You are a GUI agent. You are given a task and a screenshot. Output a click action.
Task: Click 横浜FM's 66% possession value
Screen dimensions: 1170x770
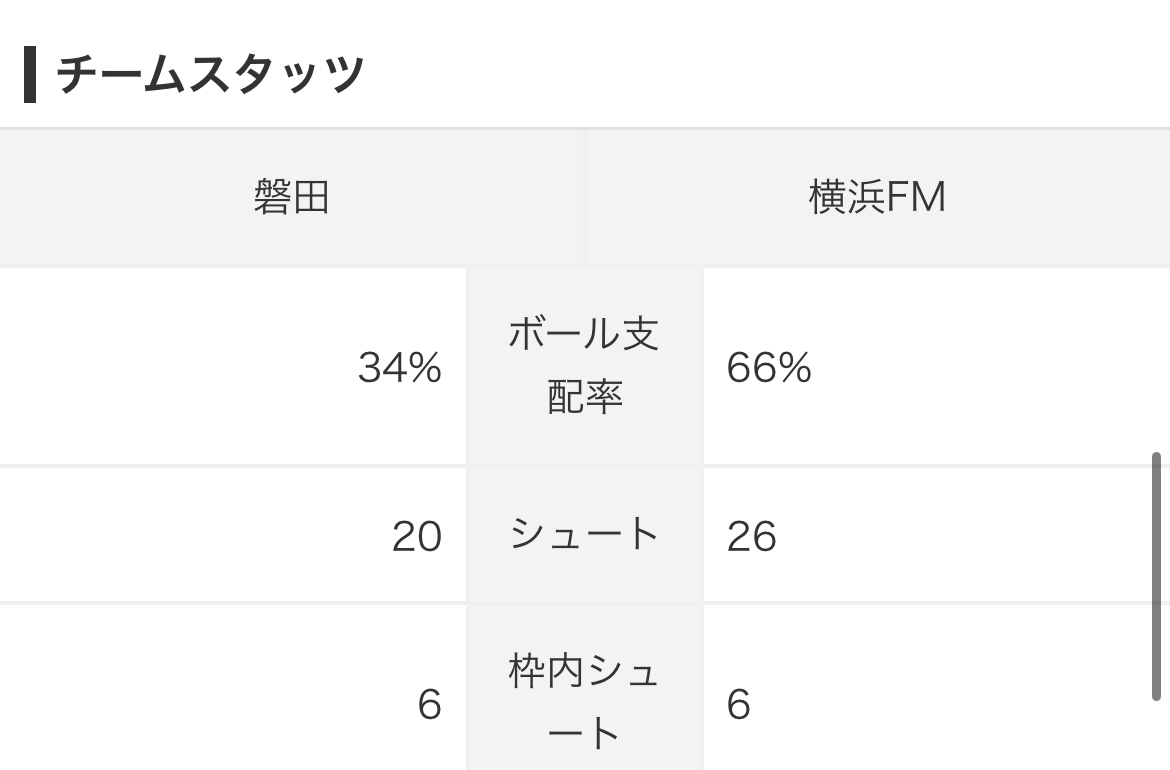pos(769,369)
